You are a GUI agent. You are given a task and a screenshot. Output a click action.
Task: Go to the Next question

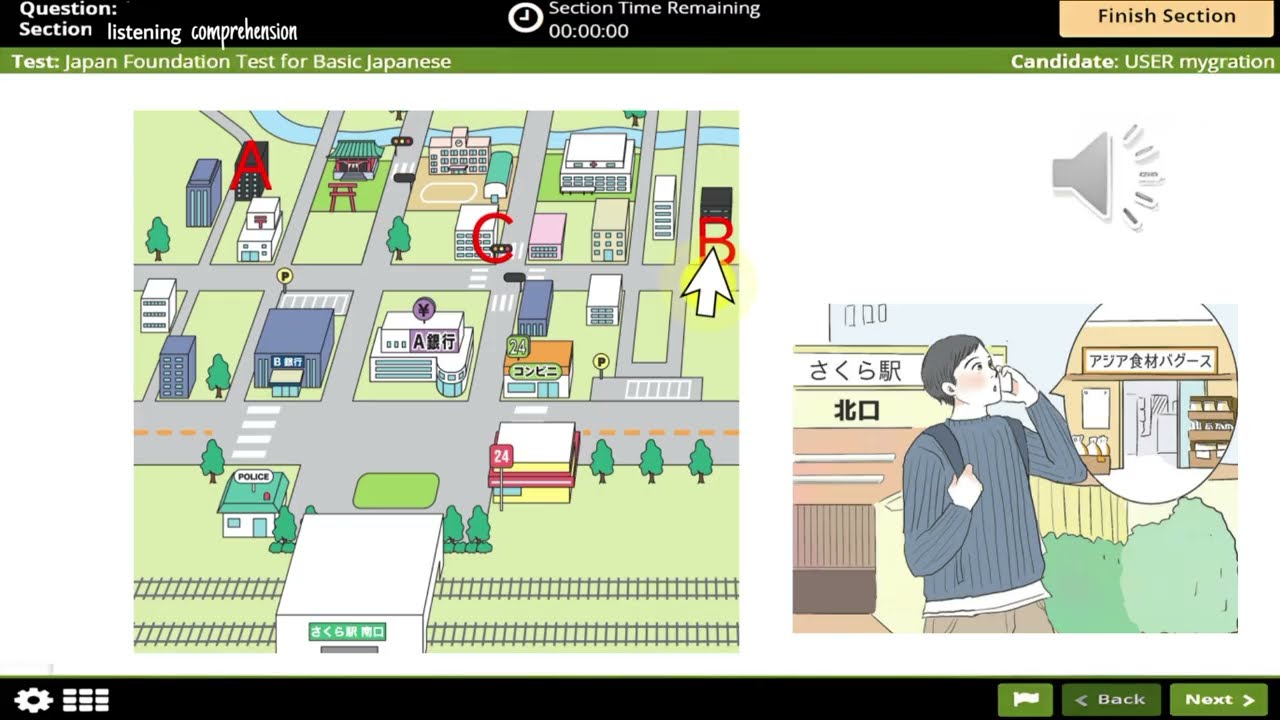[1219, 700]
